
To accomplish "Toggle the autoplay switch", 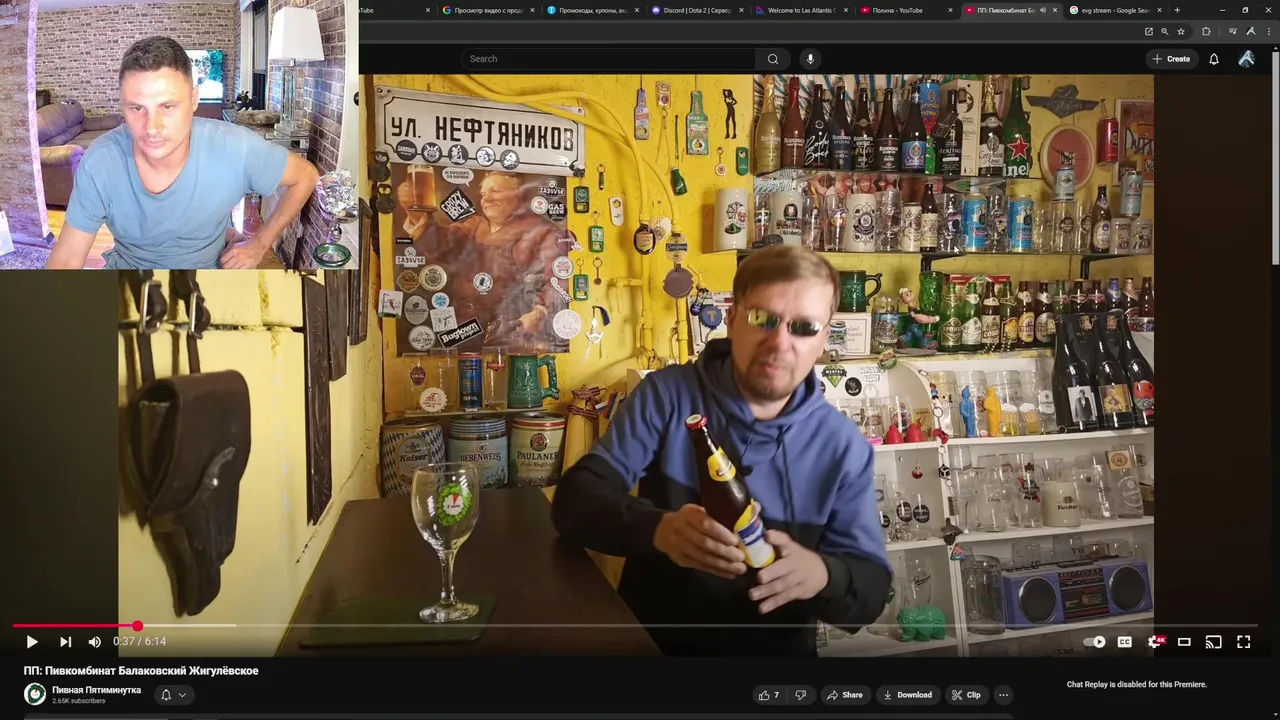I will click(x=1095, y=642).
